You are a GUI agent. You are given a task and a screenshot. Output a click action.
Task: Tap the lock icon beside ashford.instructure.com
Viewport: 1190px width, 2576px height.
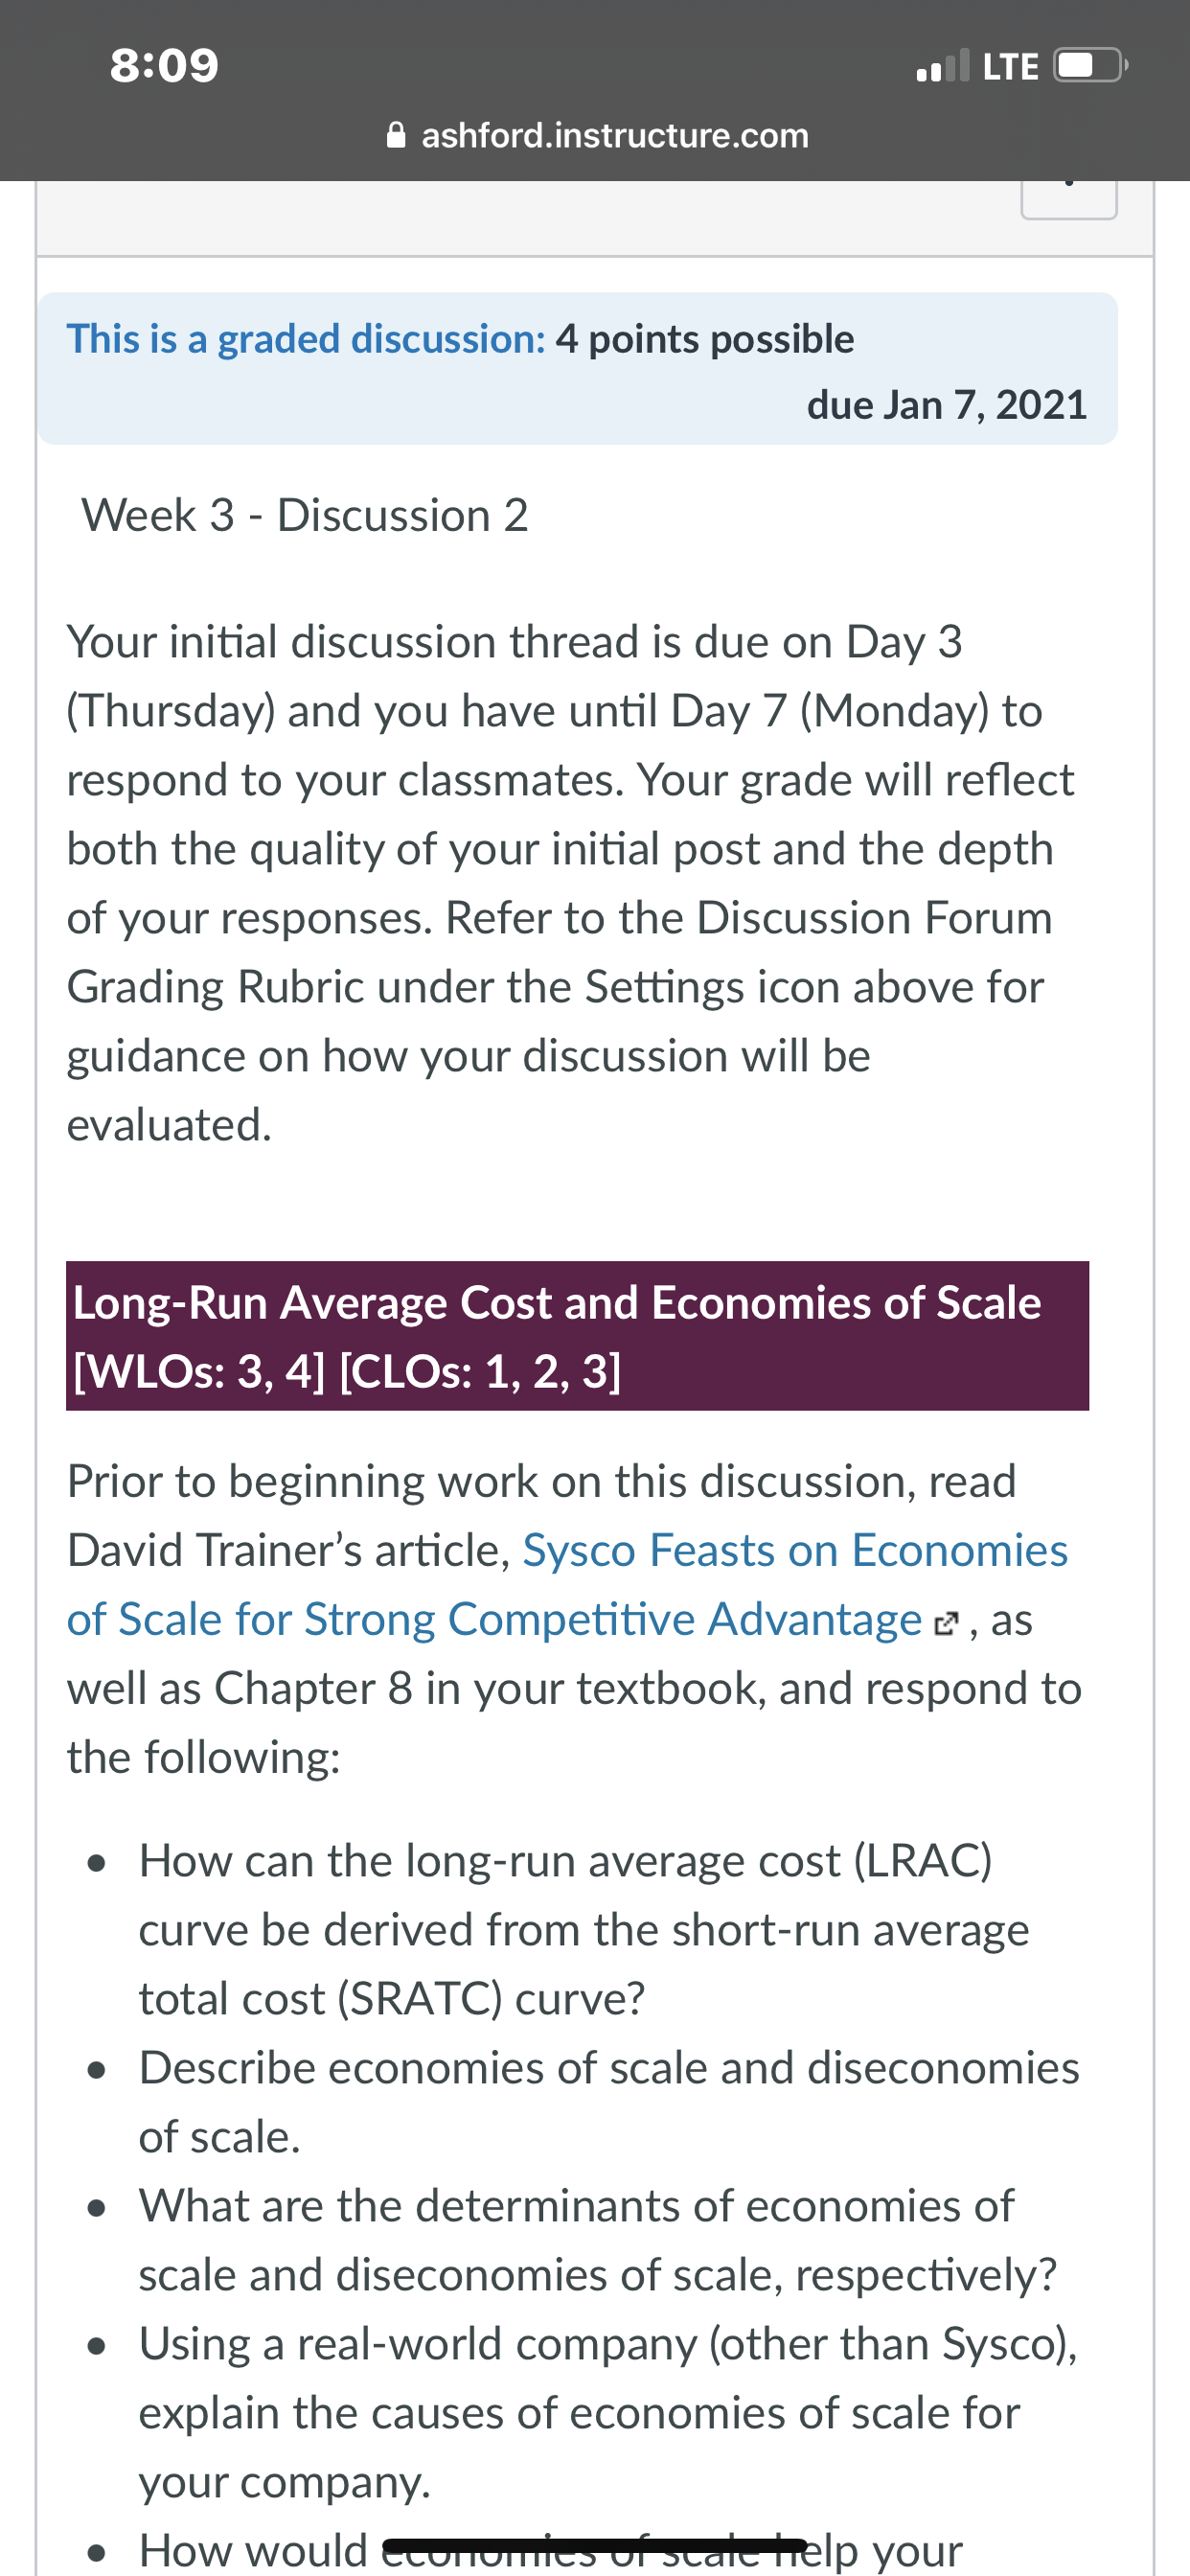396,135
